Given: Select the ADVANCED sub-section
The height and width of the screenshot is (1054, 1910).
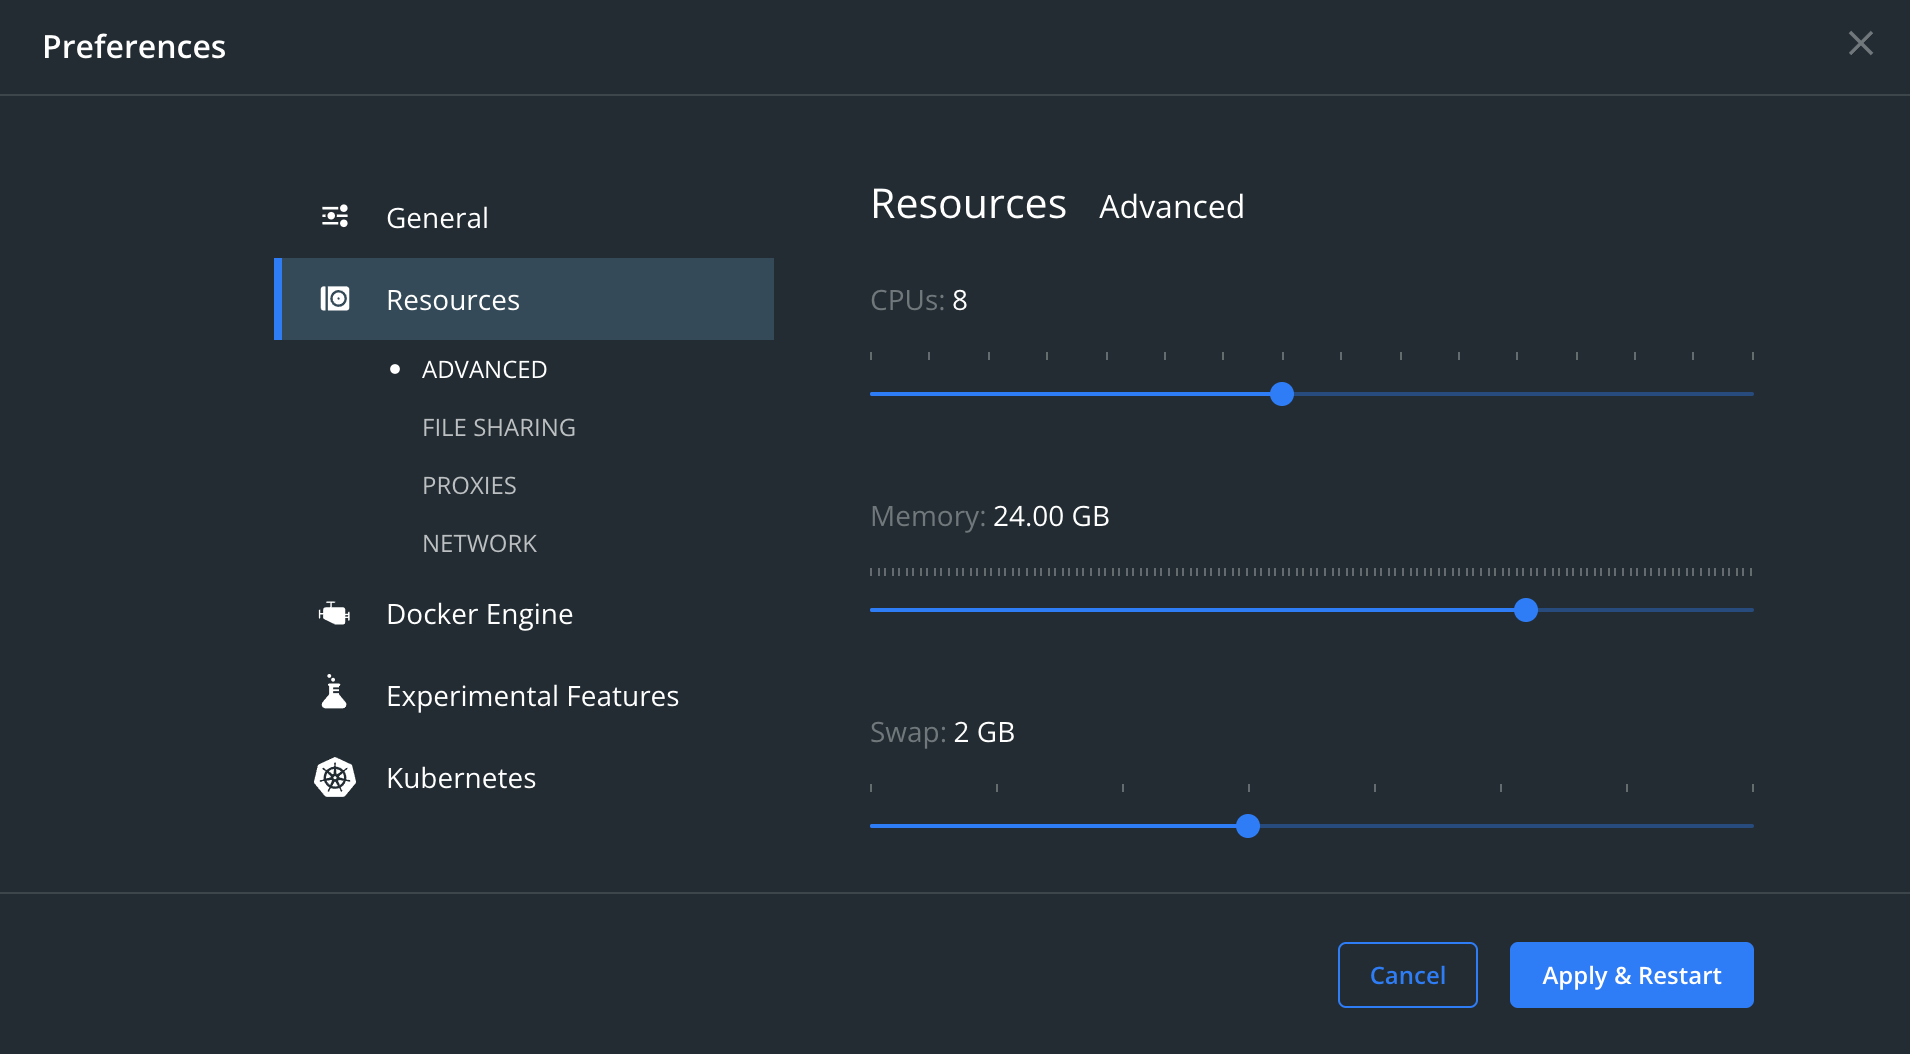Looking at the screenshot, I should tap(484, 369).
